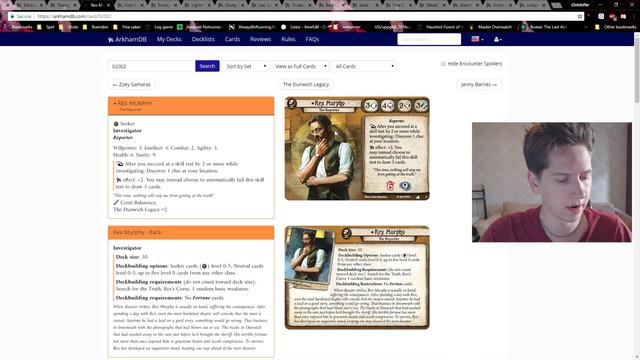Star this page with bookmark icon

click(580, 16)
